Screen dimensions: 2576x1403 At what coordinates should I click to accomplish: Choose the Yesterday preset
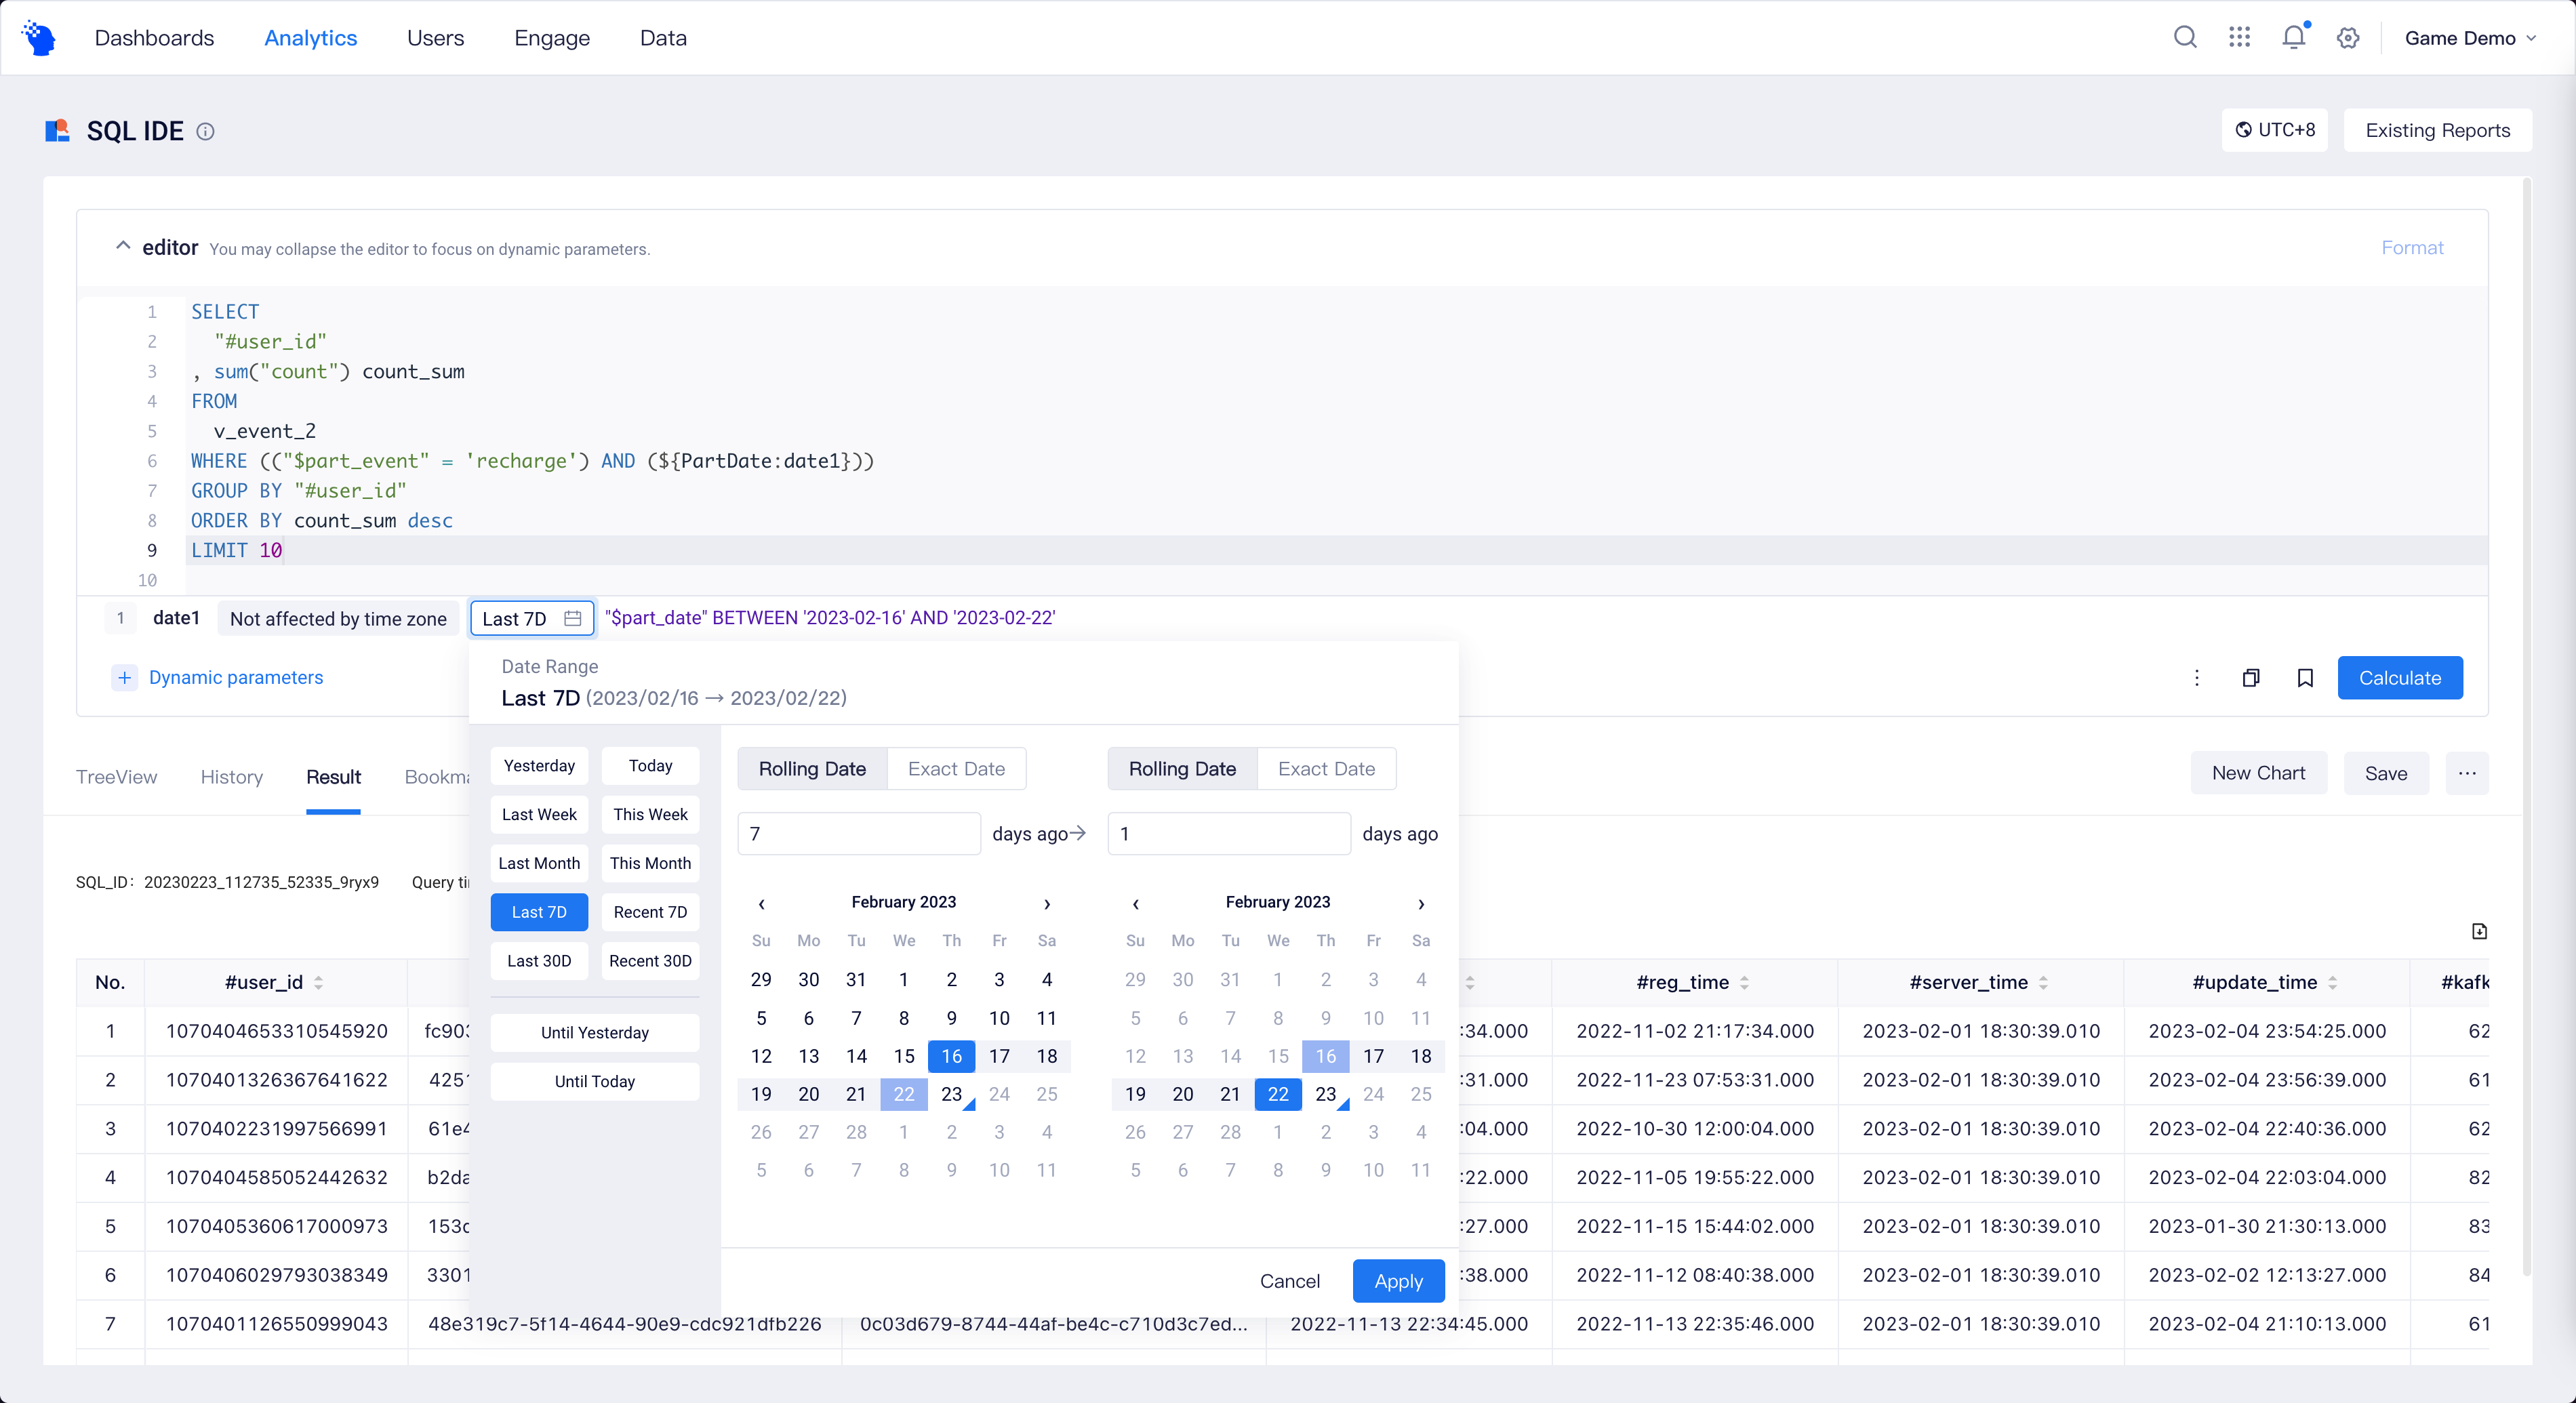(539, 765)
